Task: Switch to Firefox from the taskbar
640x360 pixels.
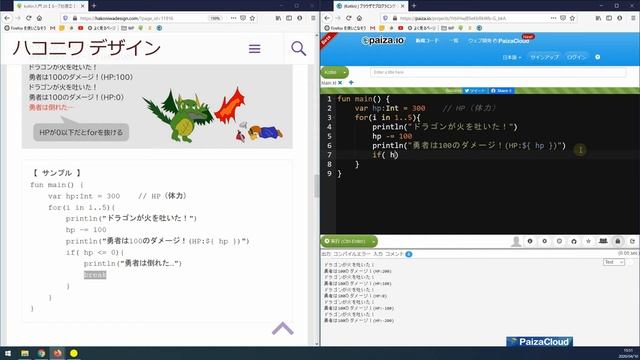Action: click(x=58, y=353)
